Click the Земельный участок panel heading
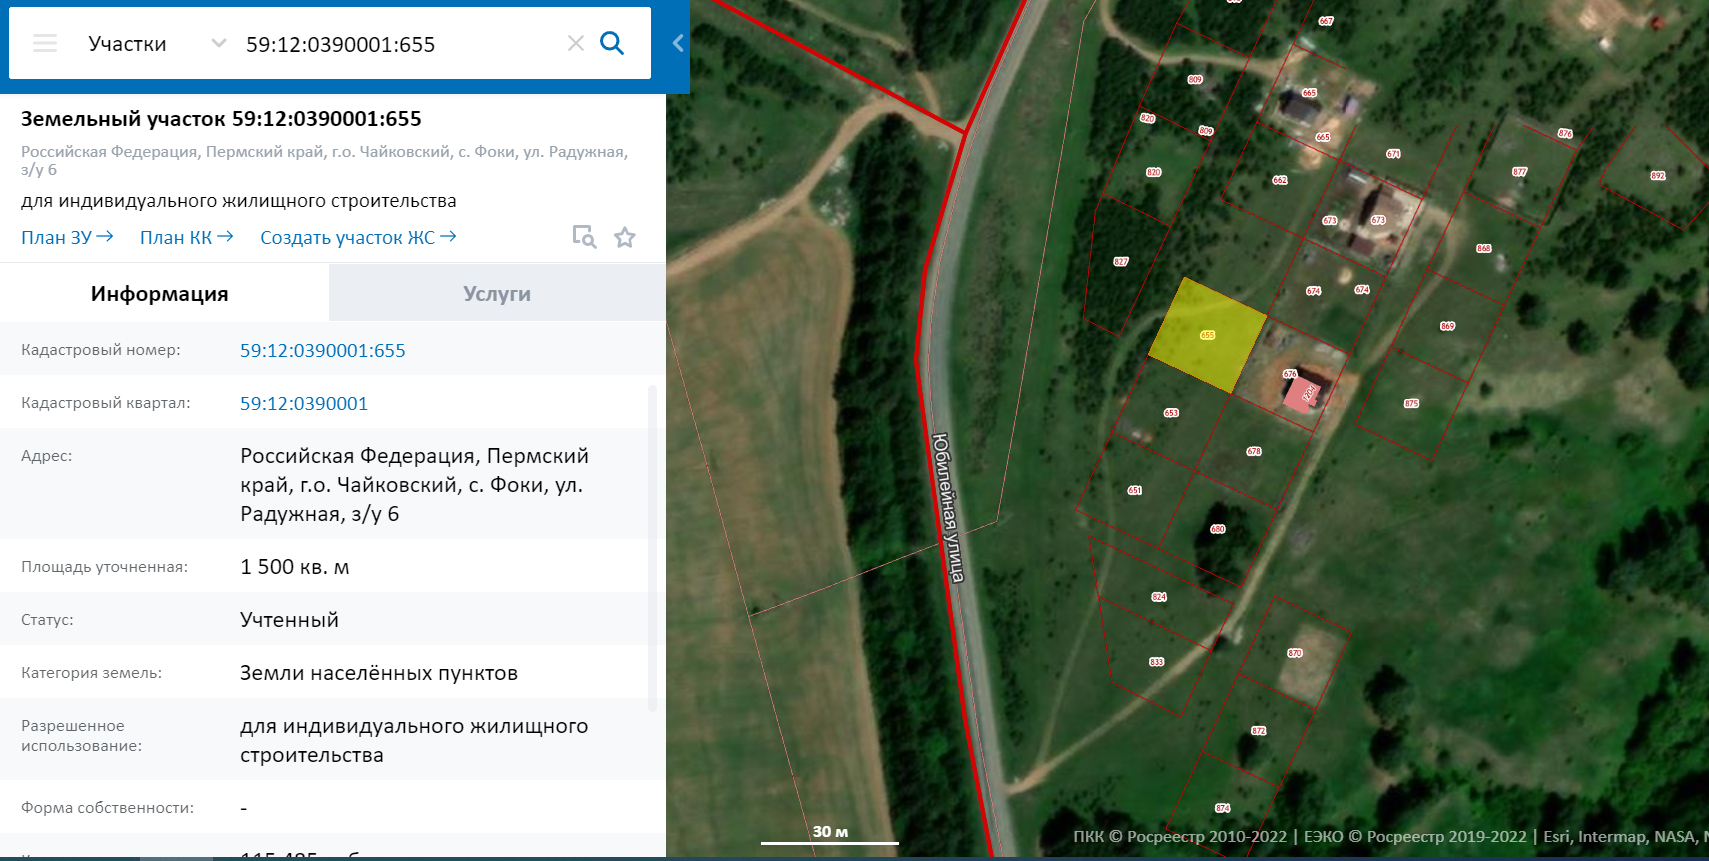1709x861 pixels. 221,118
